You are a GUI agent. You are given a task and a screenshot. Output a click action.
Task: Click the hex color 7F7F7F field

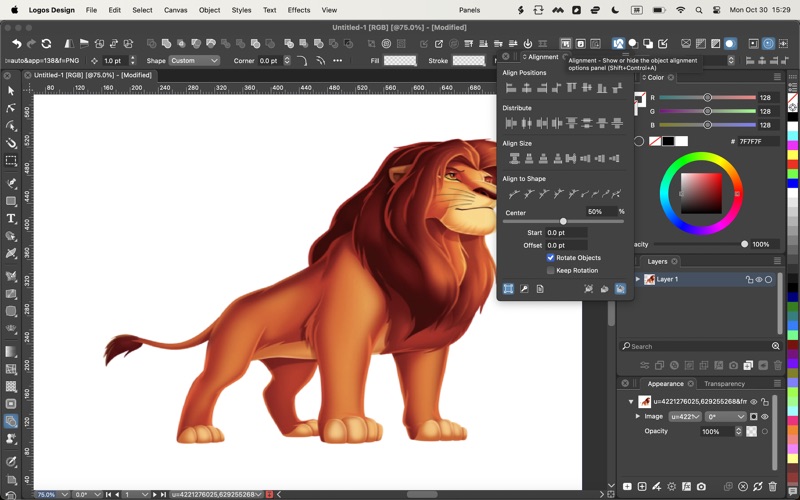click(758, 141)
